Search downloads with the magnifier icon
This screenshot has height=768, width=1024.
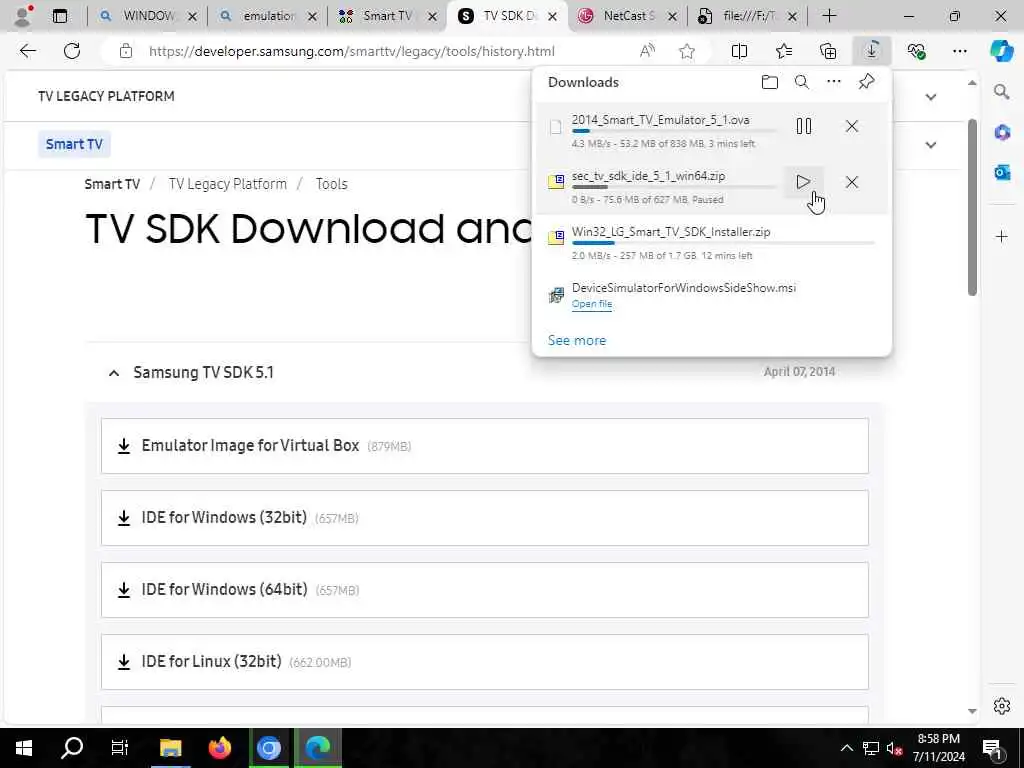pyautogui.click(x=802, y=82)
